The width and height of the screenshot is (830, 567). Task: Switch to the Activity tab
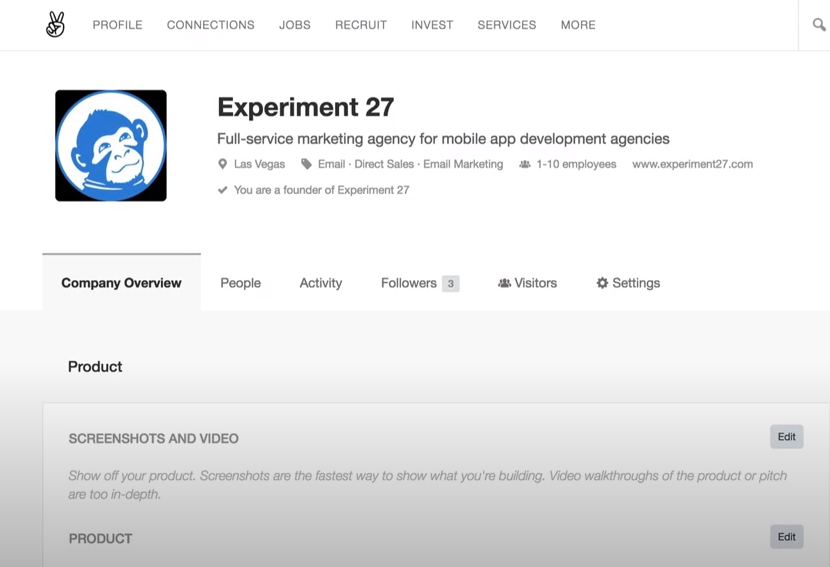(321, 283)
